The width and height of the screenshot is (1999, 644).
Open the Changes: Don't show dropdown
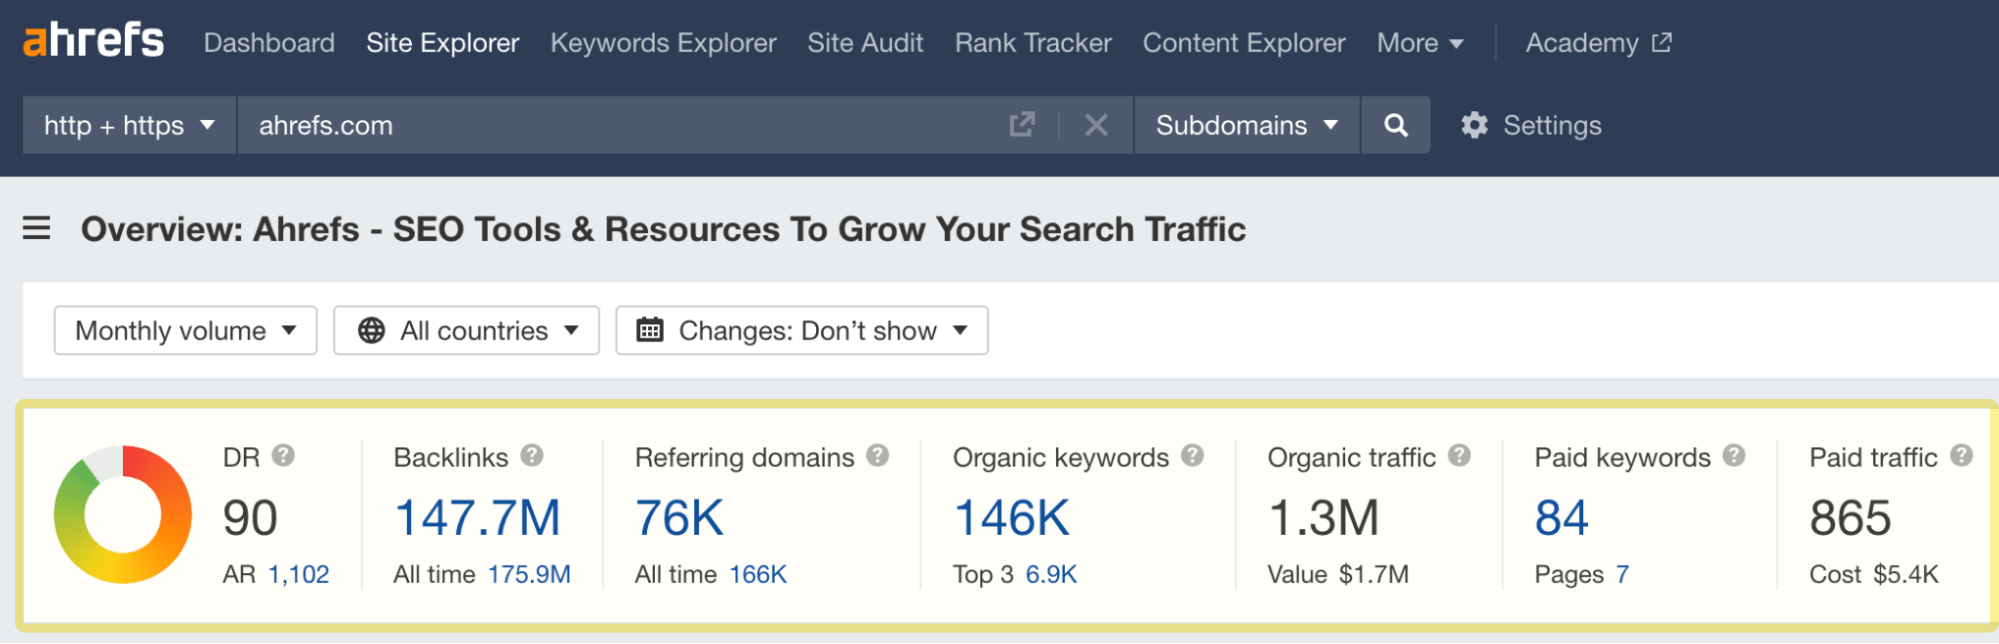802,330
